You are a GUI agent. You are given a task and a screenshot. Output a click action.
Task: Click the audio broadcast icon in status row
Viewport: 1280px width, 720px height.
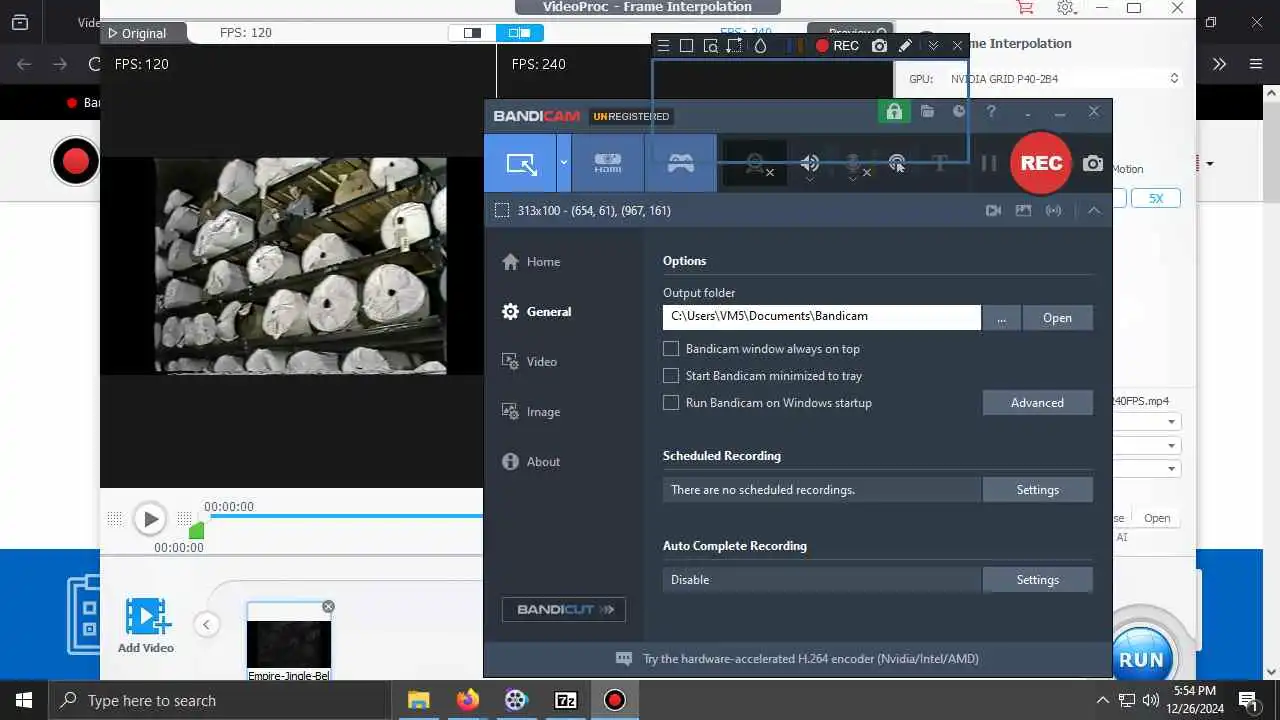(x=1053, y=211)
